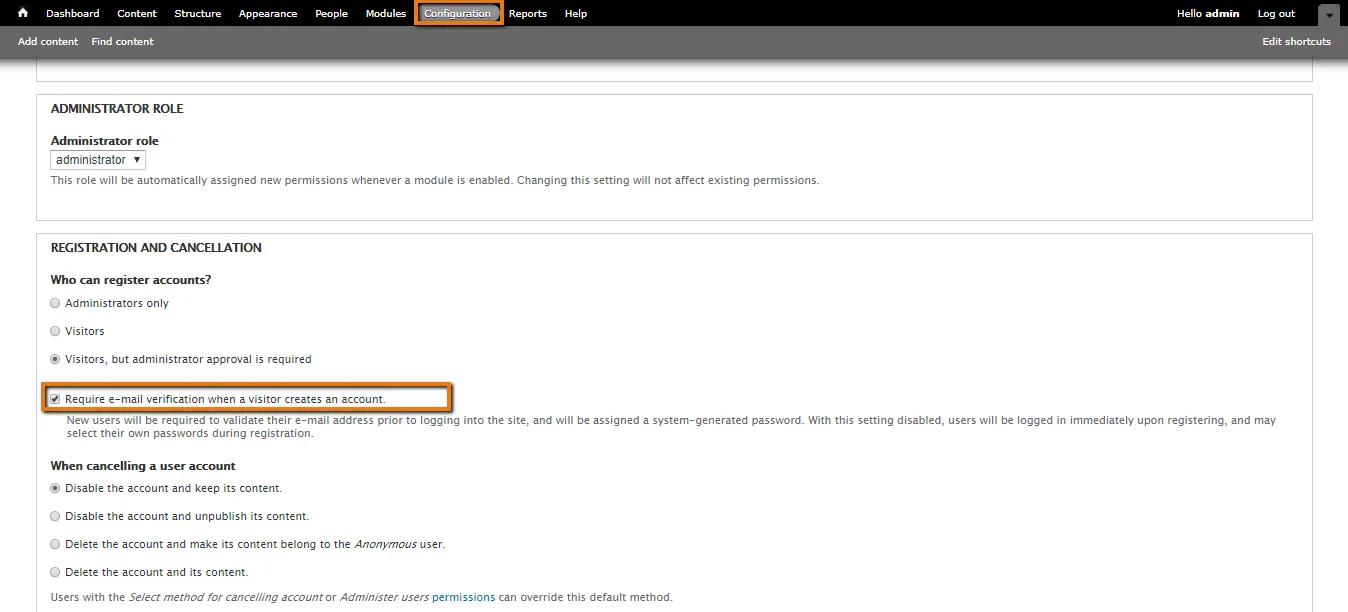Click the Edit shortcuts link
The width and height of the screenshot is (1348, 612).
pos(1296,42)
